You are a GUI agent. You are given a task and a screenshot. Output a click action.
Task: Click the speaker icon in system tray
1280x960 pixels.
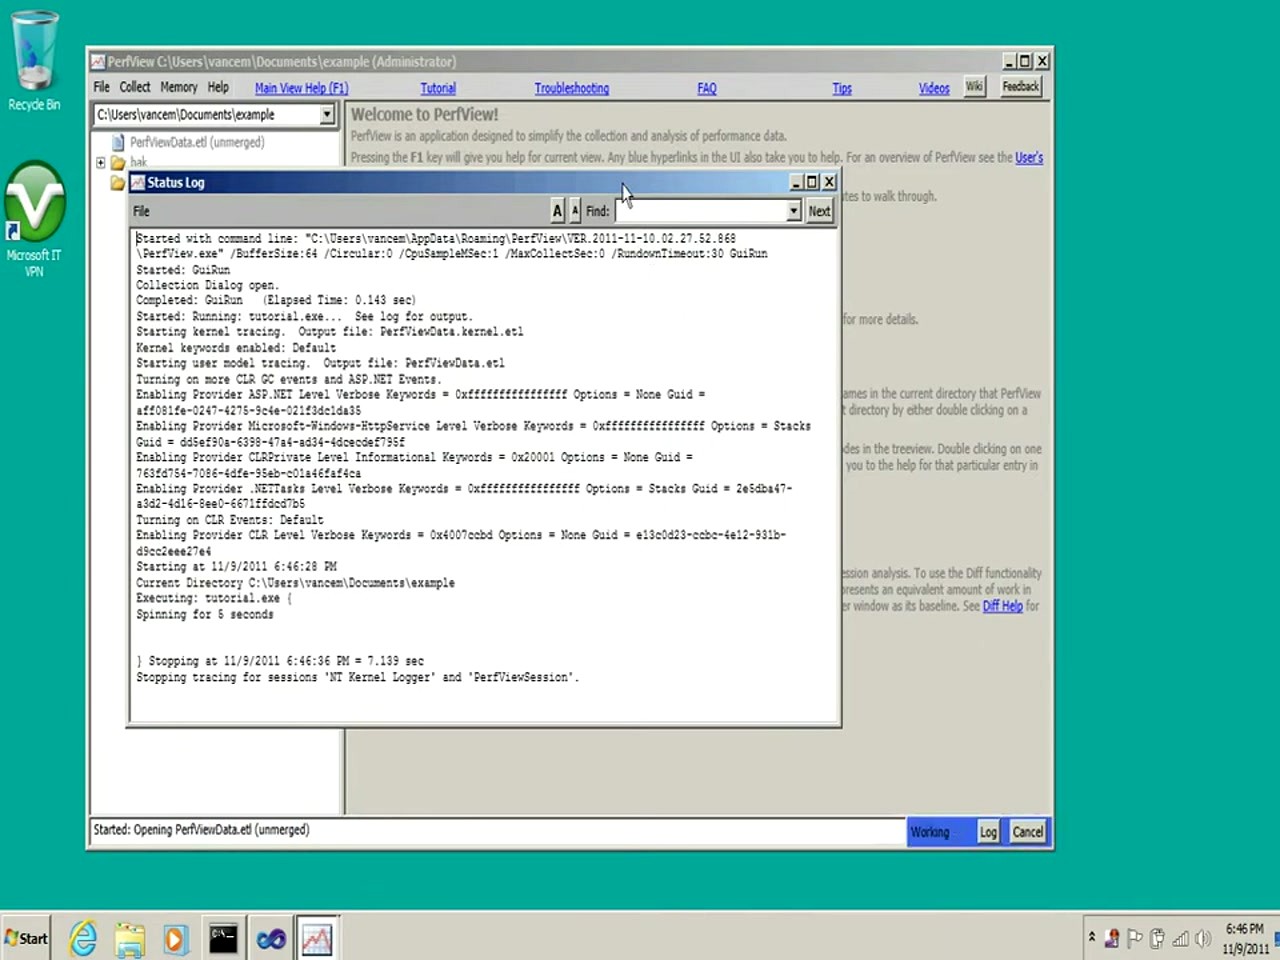(1203, 937)
